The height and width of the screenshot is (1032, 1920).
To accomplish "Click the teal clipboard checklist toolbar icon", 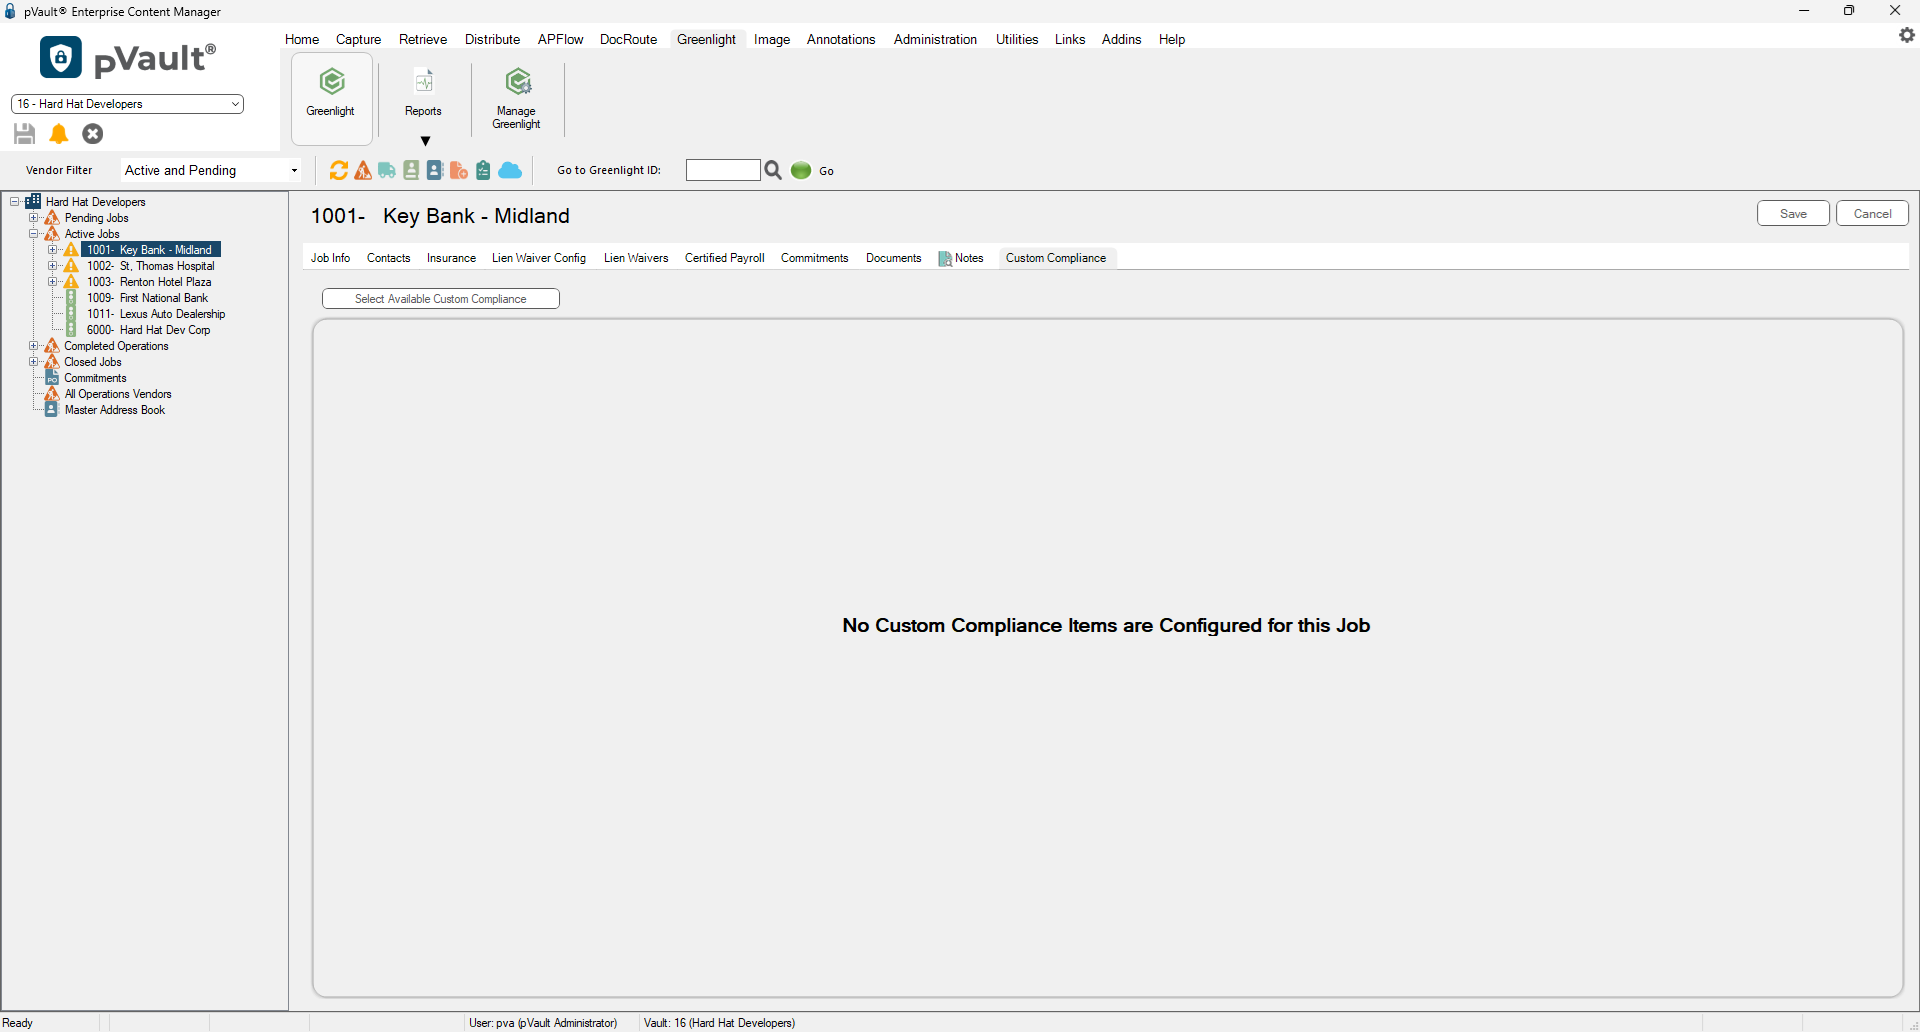I will coord(483,171).
